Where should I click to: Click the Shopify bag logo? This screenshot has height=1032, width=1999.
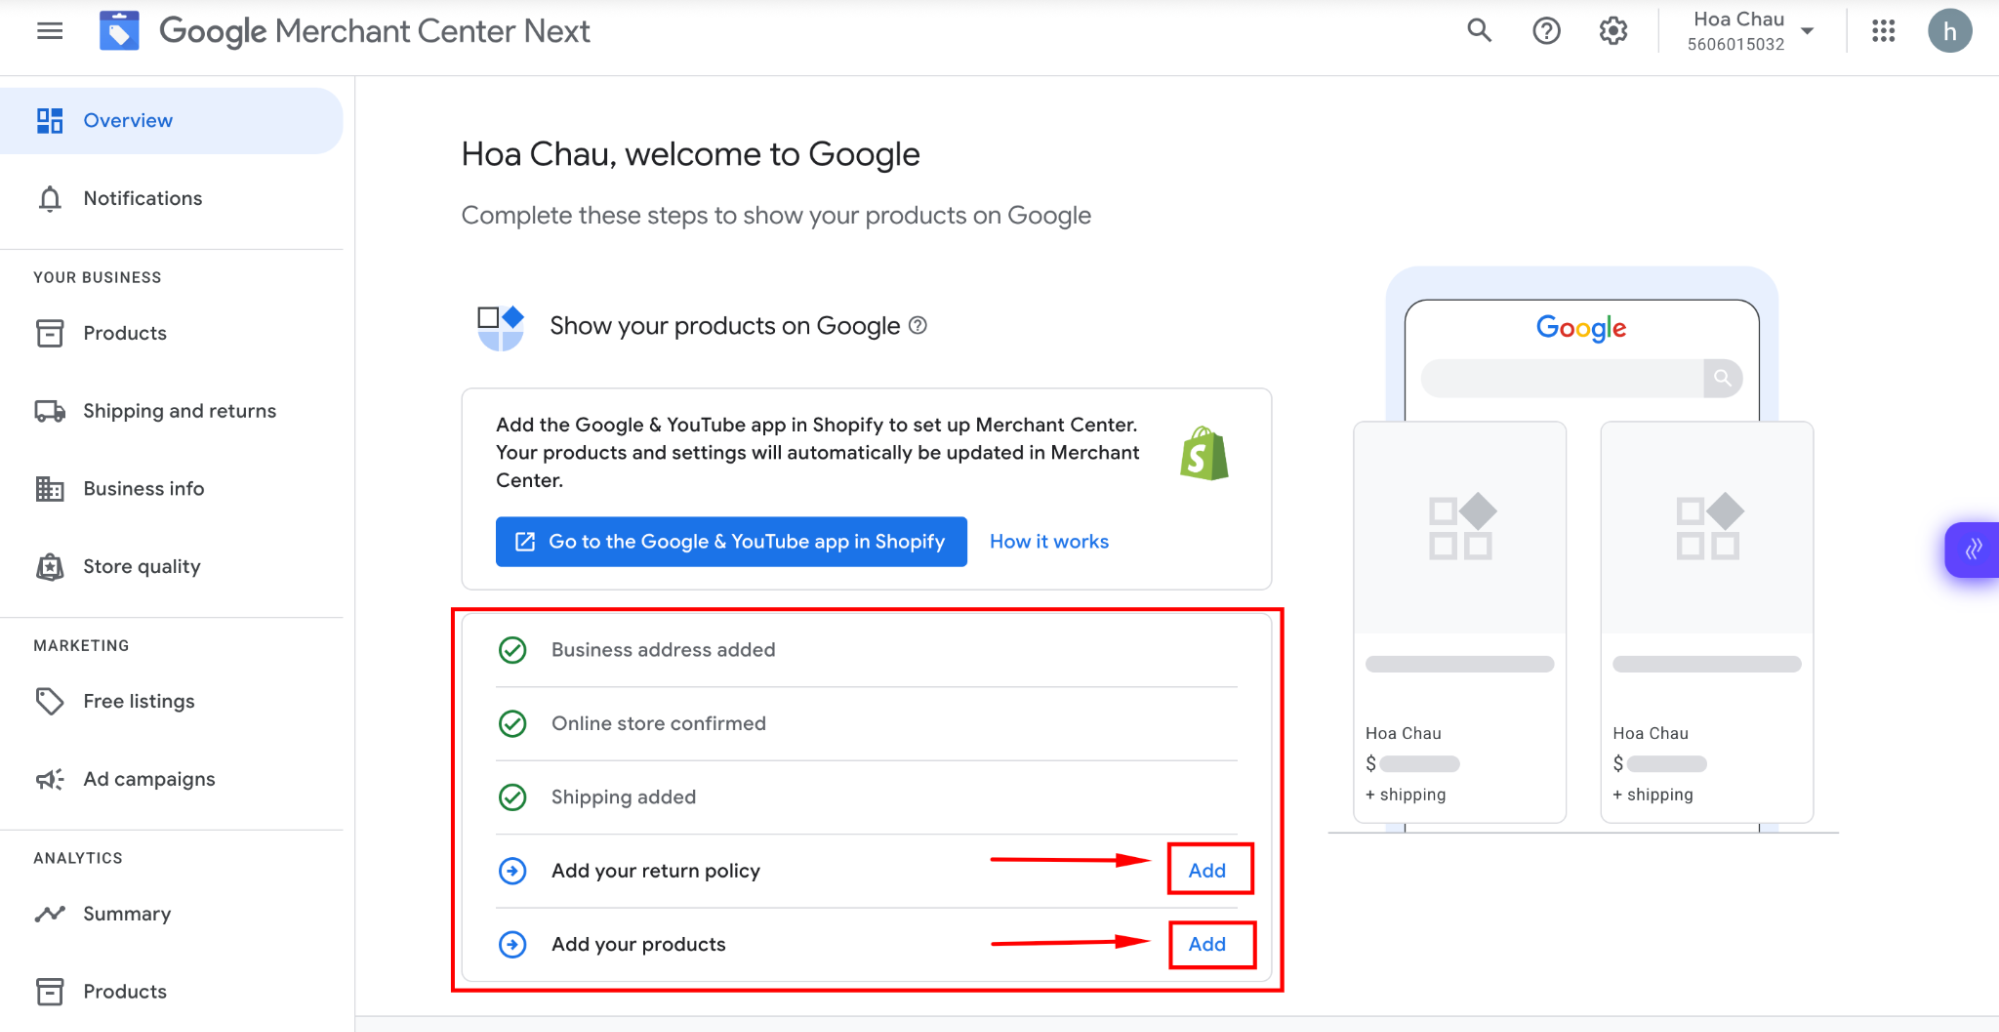1204,453
